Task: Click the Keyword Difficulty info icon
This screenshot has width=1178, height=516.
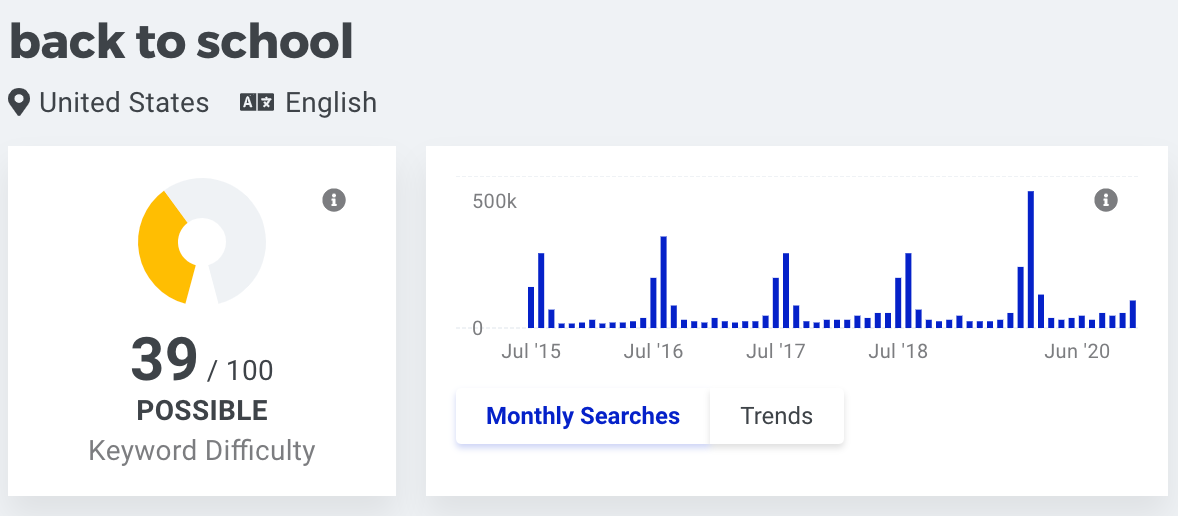Action: click(x=334, y=201)
